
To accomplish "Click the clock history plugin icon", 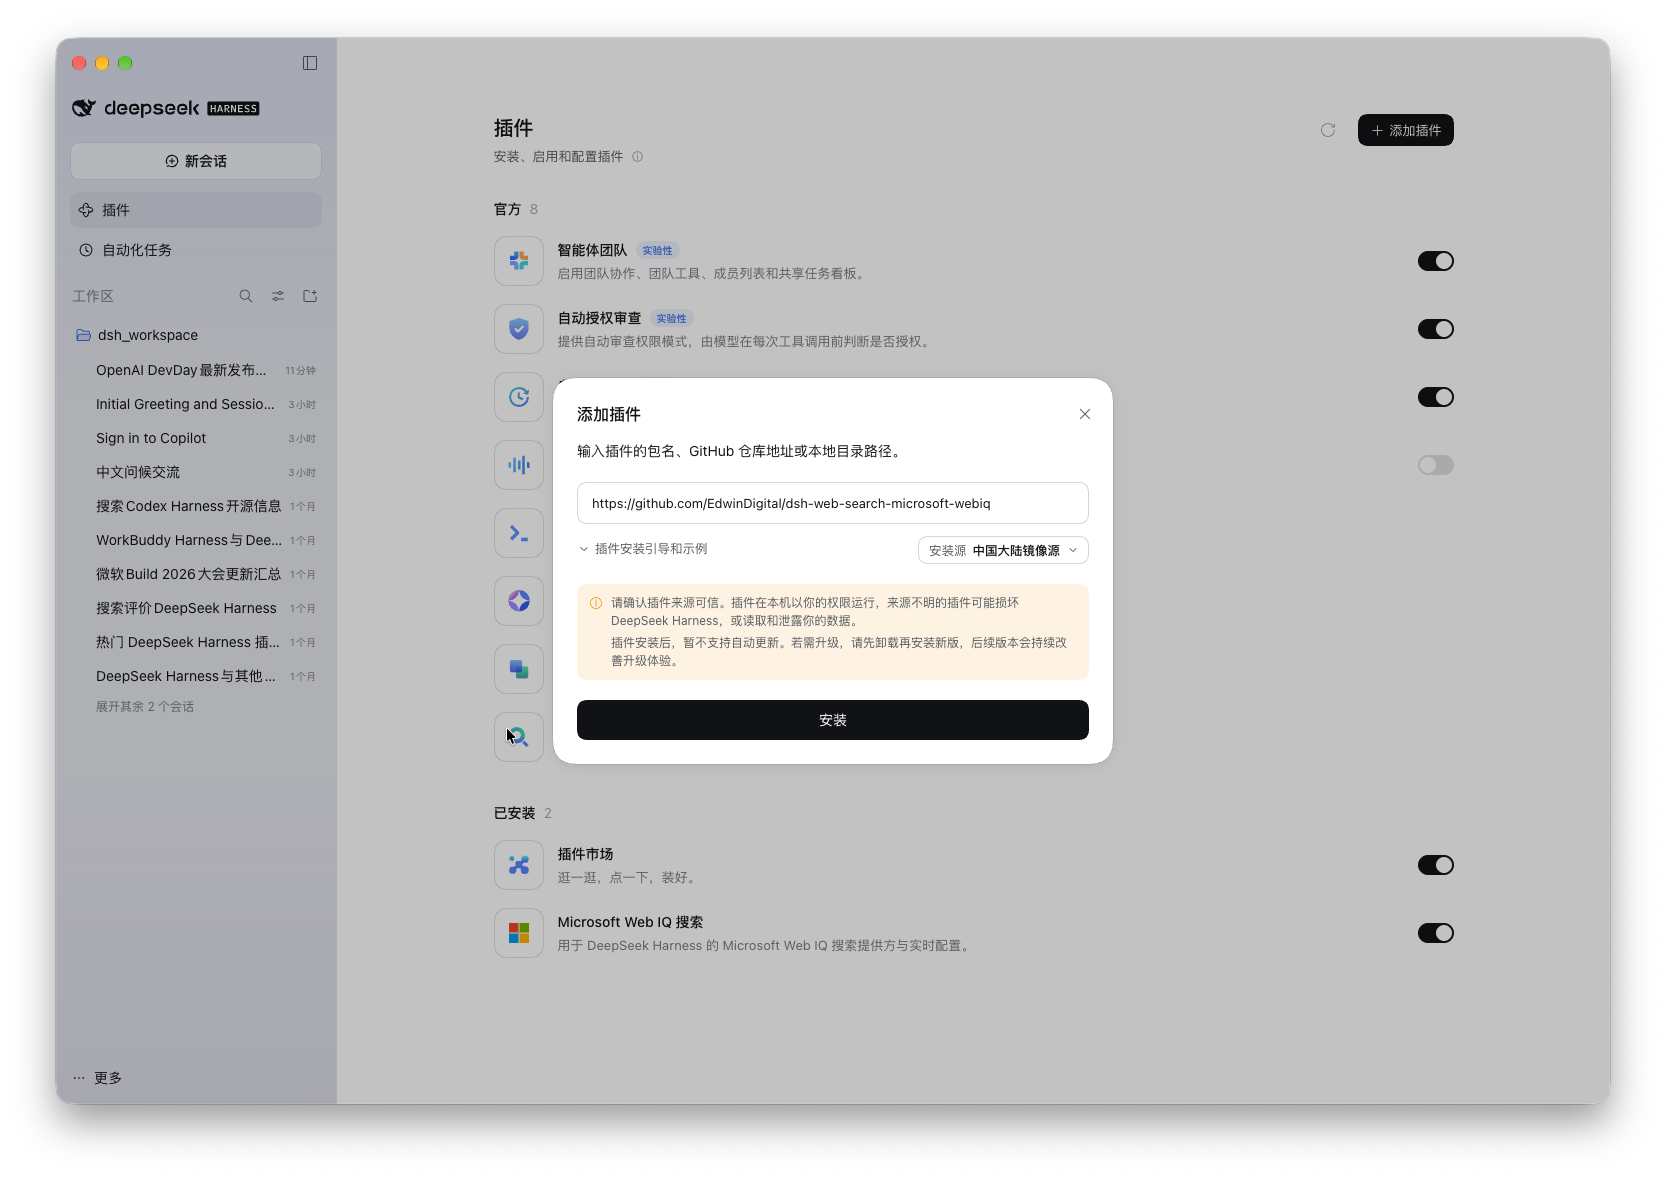I will click(x=519, y=397).
